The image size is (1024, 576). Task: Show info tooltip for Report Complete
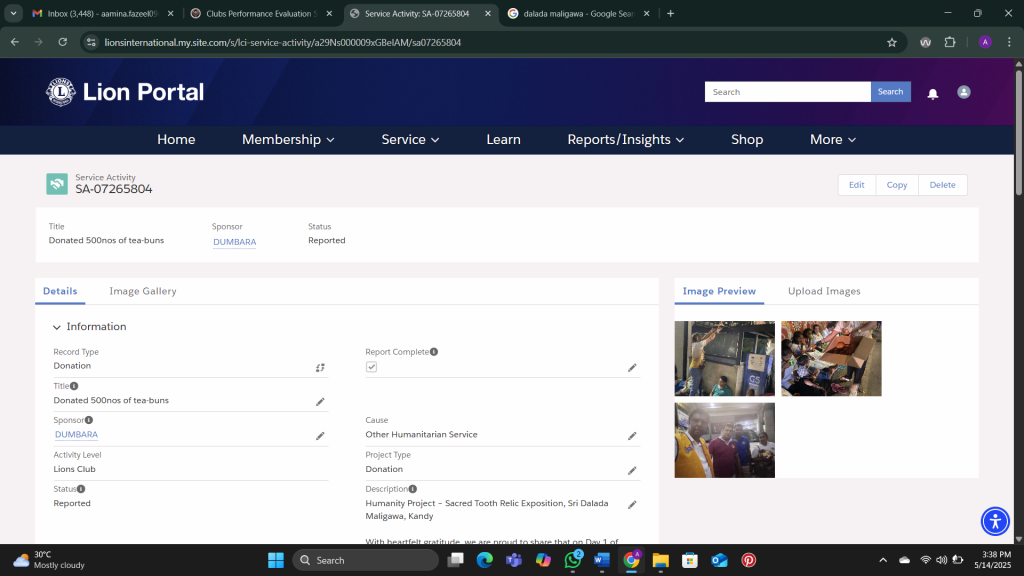tap(434, 352)
